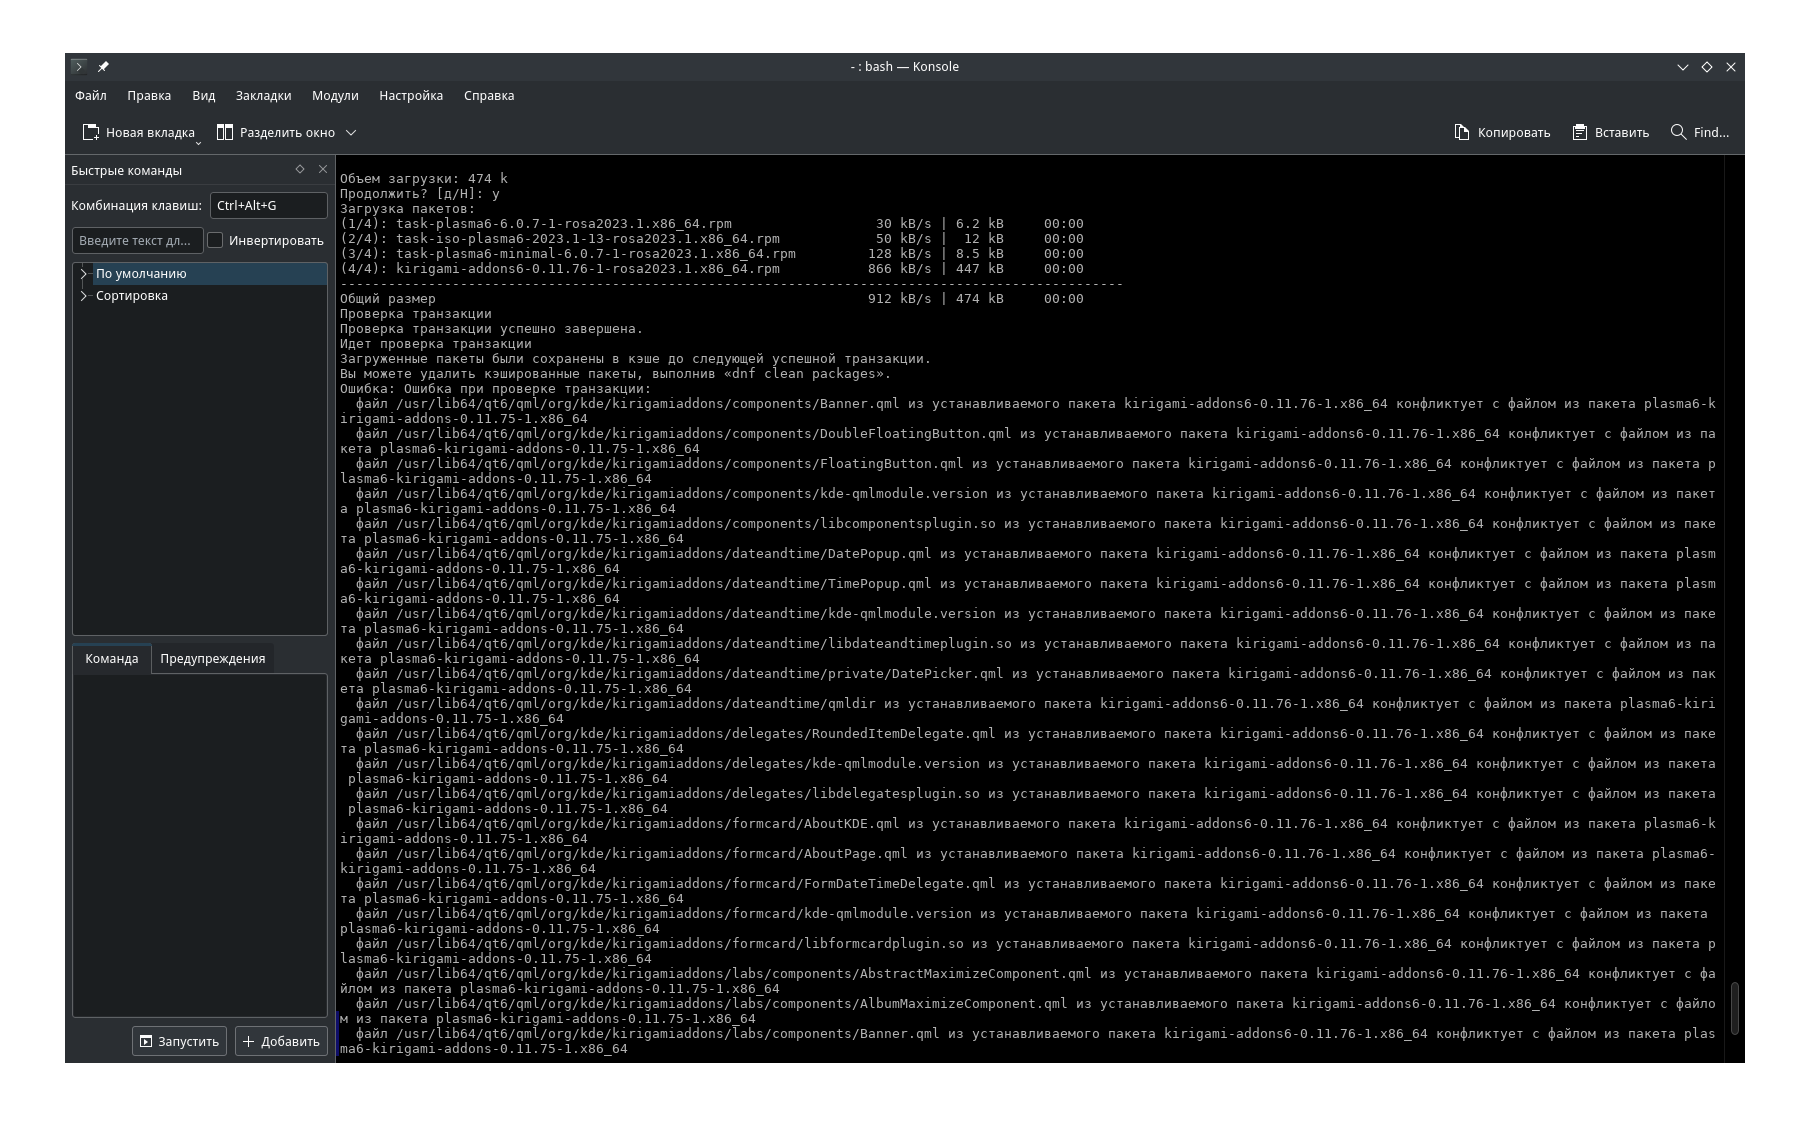Click the task-iso-plasma6-2023.1-13 download line
This screenshot has height=1140, width=1810.
point(712,239)
